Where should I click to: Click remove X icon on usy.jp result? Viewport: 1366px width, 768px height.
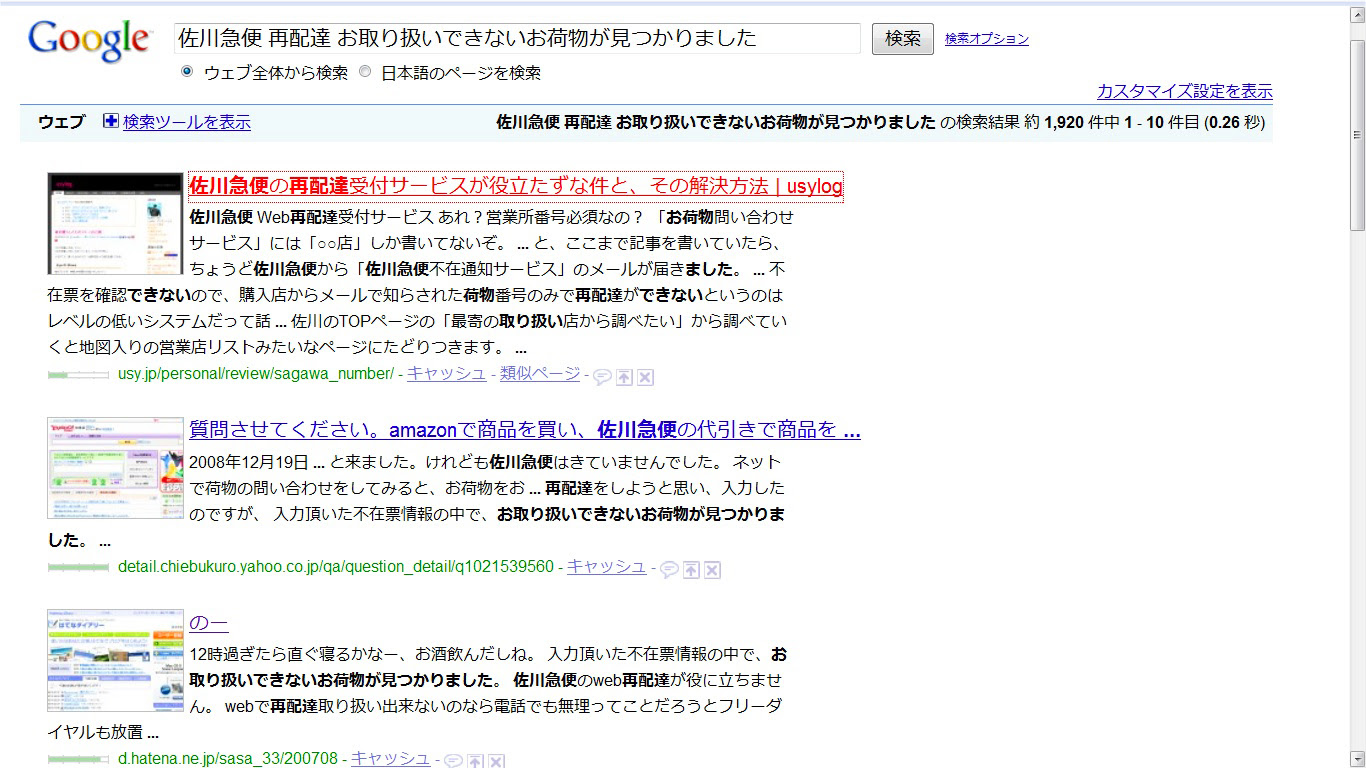646,377
